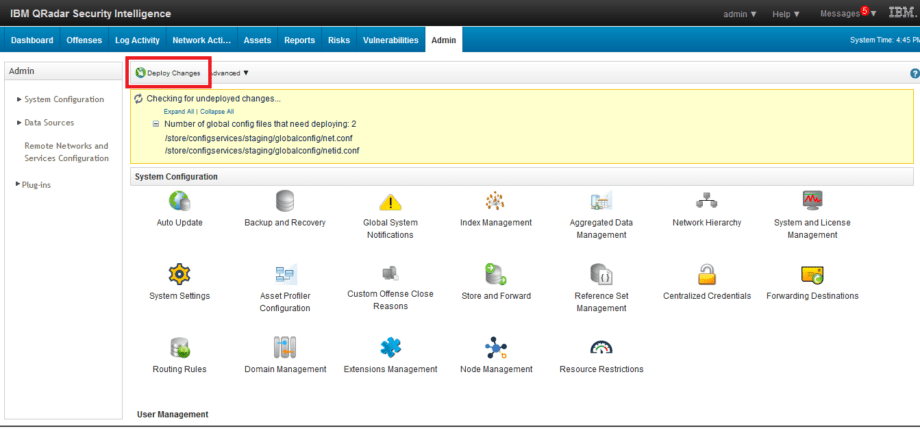Image resolution: width=920 pixels, height=429 pixels.
Task: Click the help question mark icon
Action: pos(914,74)
